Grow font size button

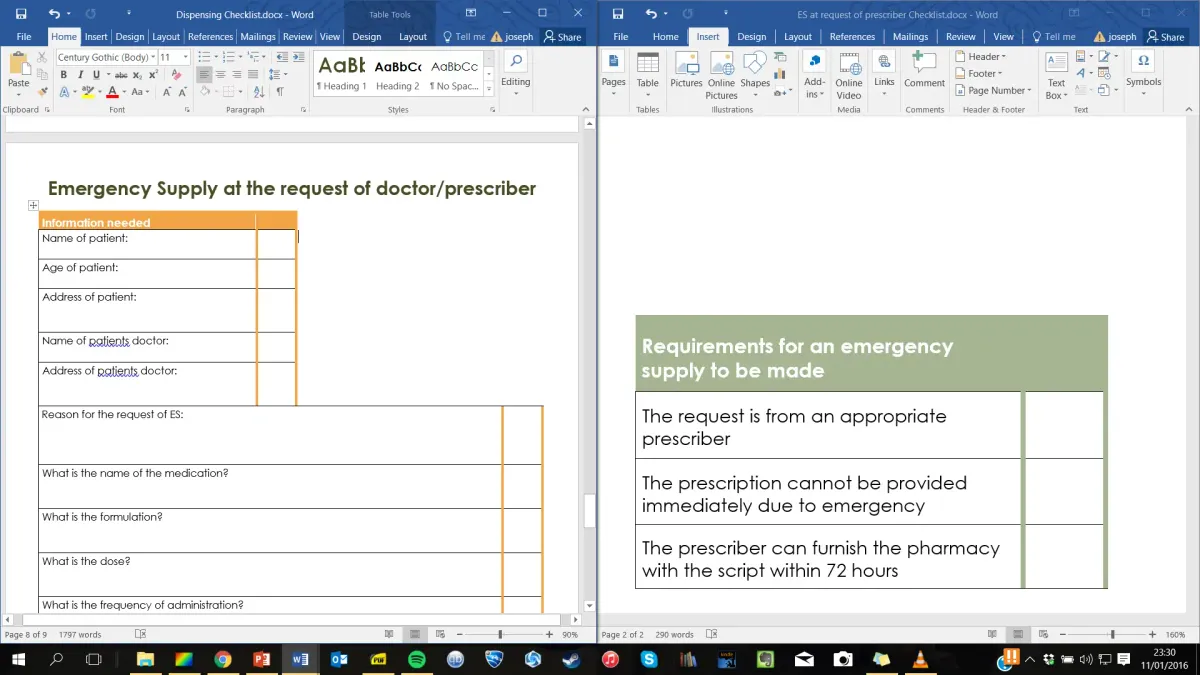tap(166, 92)
